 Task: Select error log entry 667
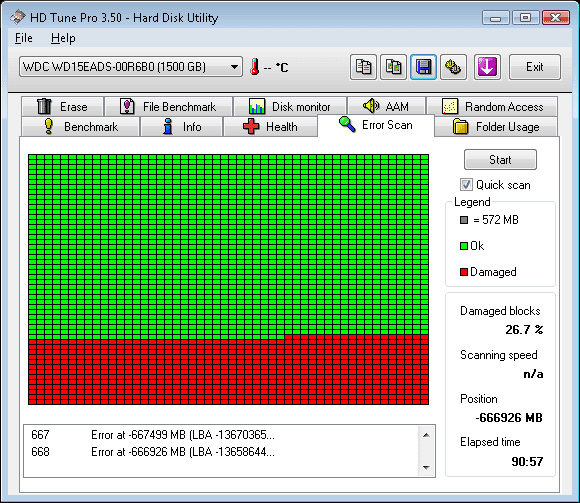click(221, 435)
